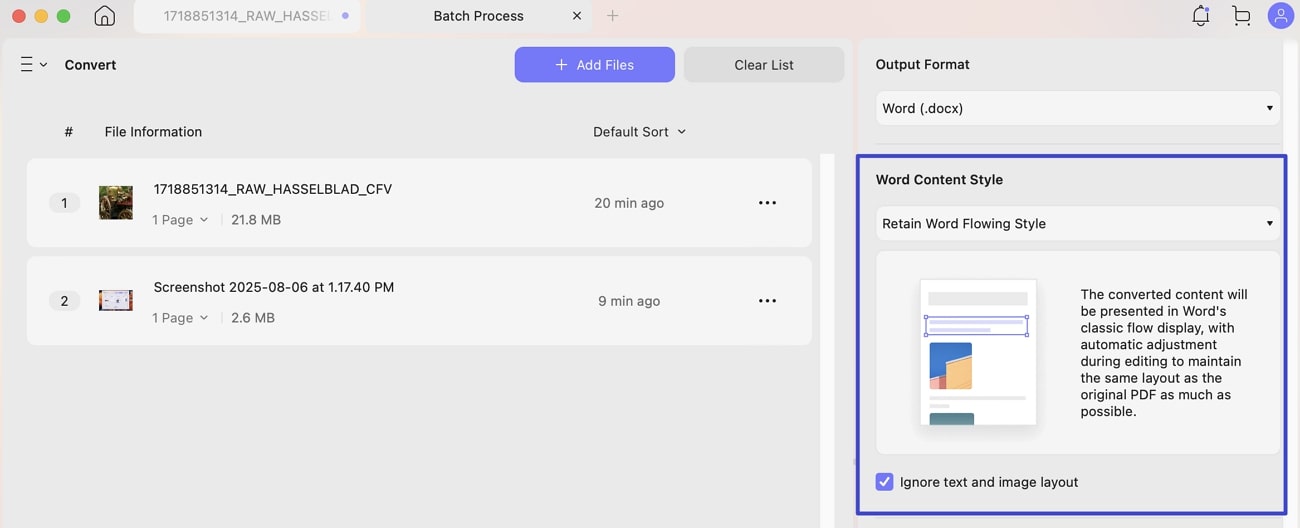This screenshot has width=1300, height=528.
Task: Open the Home icon in title bar
Action: 104,16
